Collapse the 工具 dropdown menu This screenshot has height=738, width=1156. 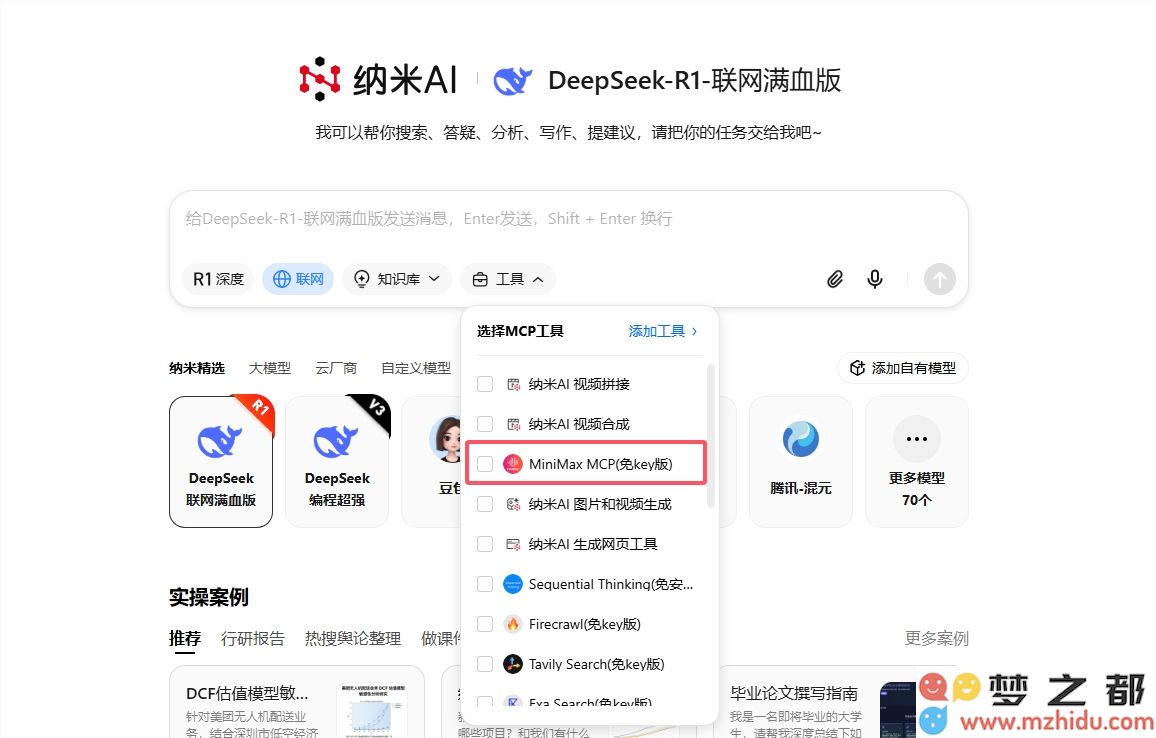(x=508, y=279)
